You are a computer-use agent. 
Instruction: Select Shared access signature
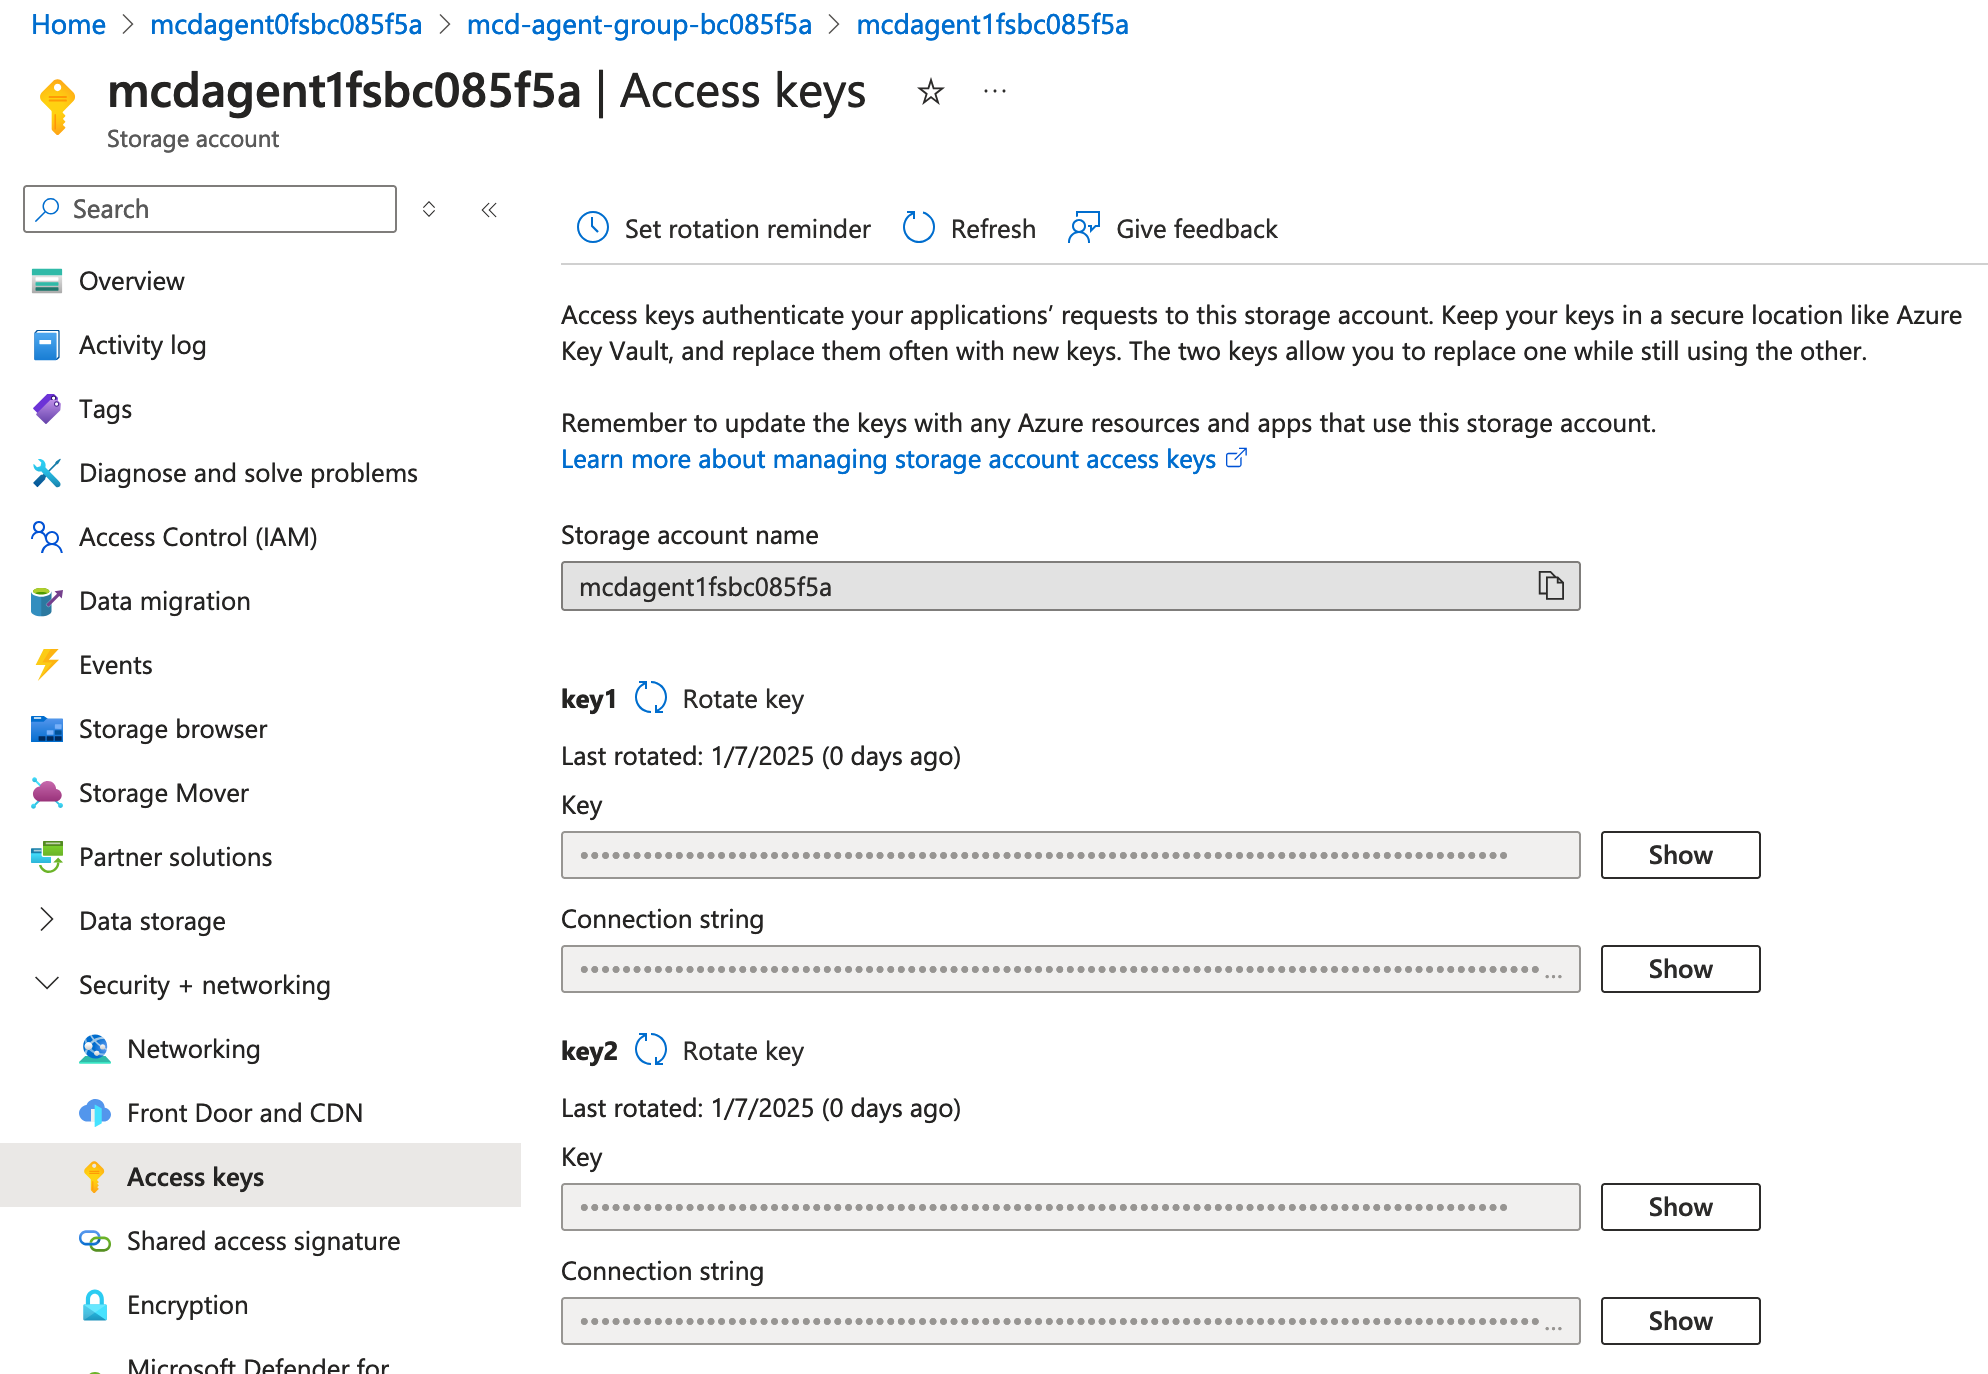pyautogui.click(x=263, y=1241)
